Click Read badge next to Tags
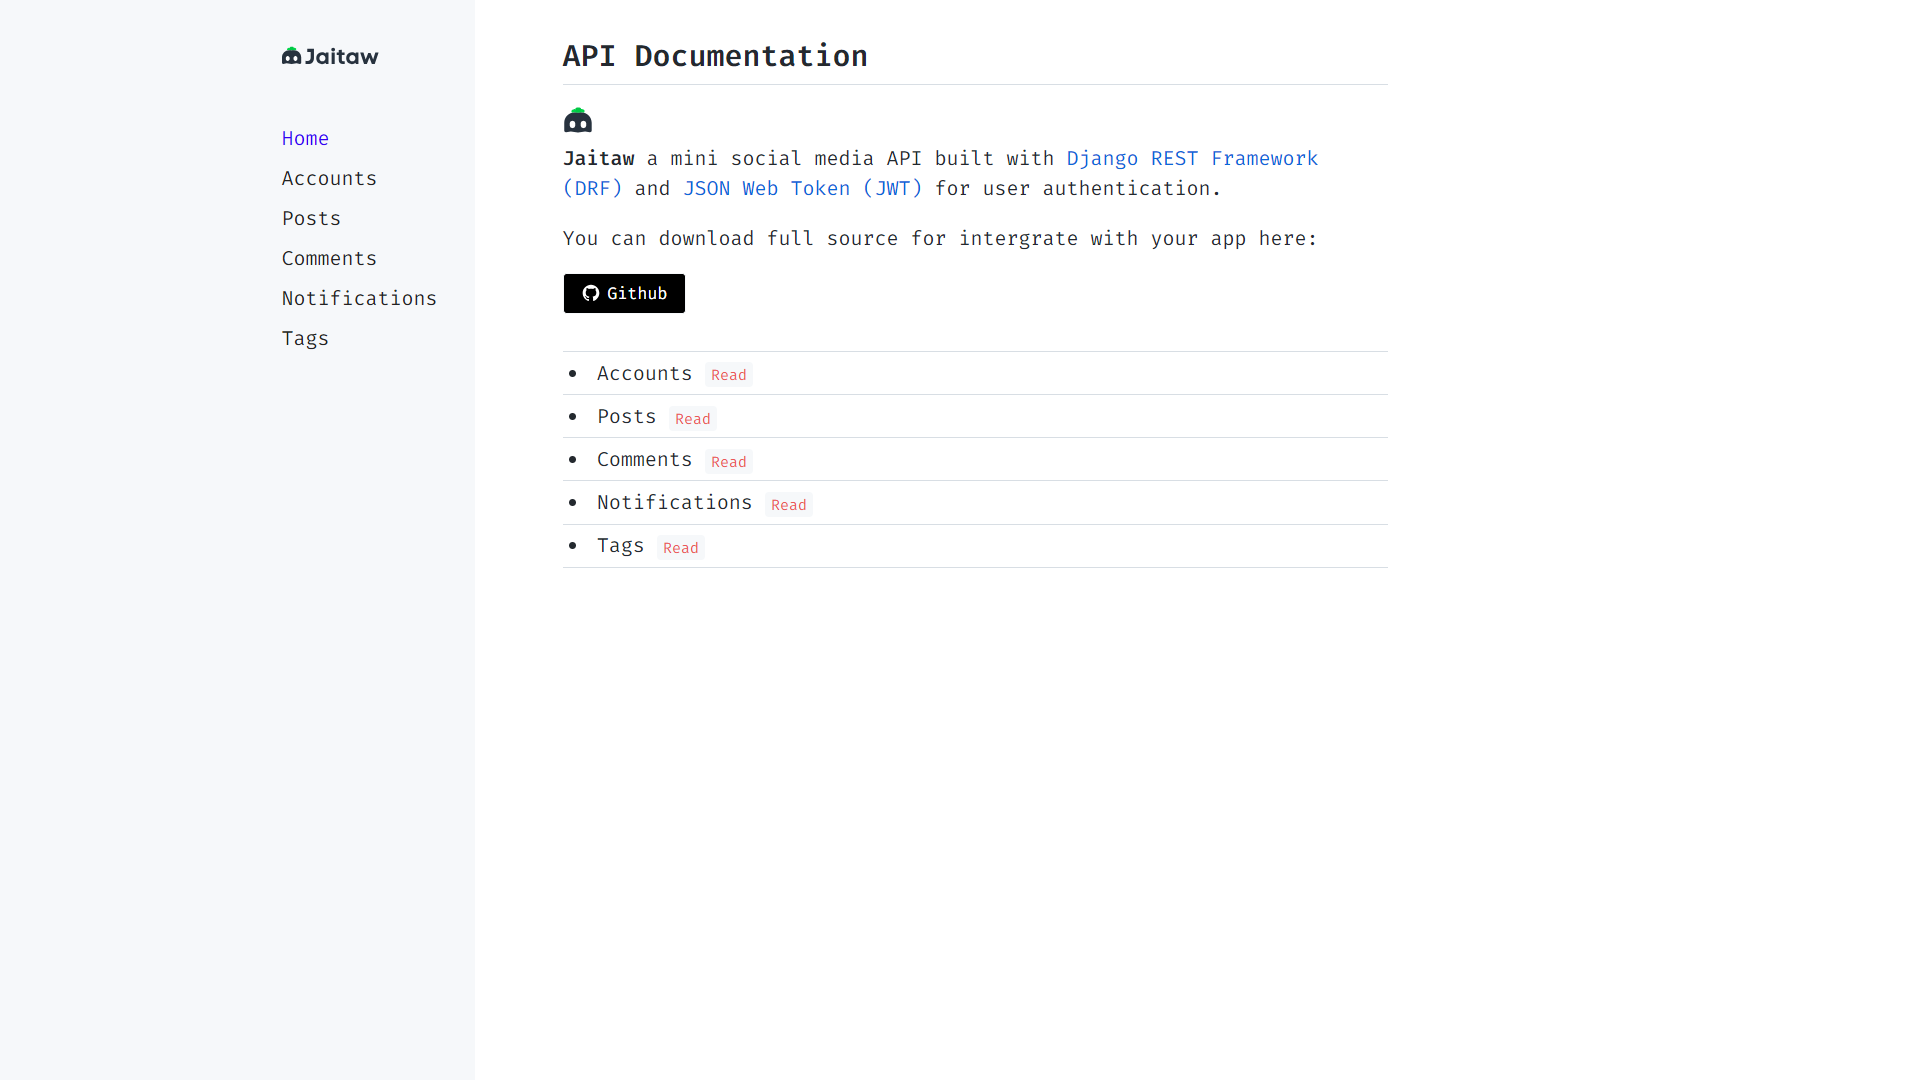Image resolution: width=1920 pixels, height=1080 pixels. pos(680,548)
